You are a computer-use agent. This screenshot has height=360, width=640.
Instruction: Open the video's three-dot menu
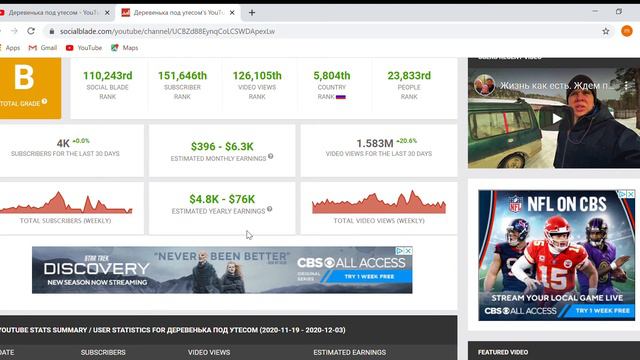[626, 86]
